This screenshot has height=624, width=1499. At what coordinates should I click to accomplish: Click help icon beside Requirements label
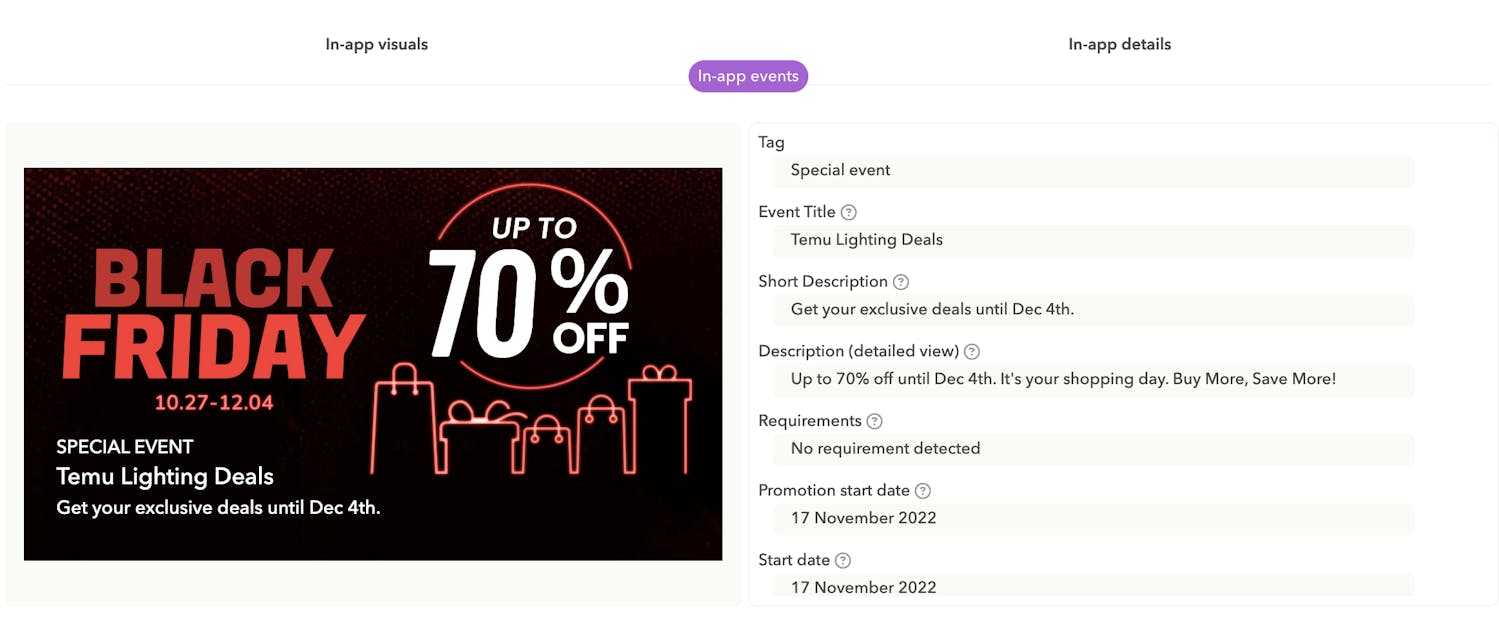pos(875,421)
